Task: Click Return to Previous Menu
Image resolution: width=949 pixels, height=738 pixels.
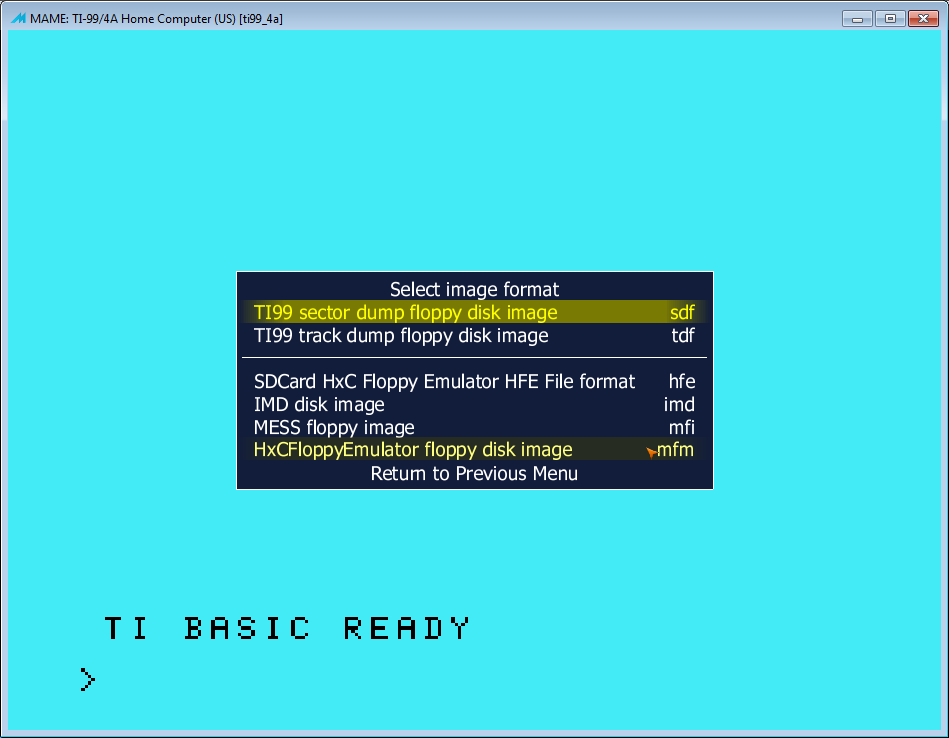Action: (x=474, y=473)
